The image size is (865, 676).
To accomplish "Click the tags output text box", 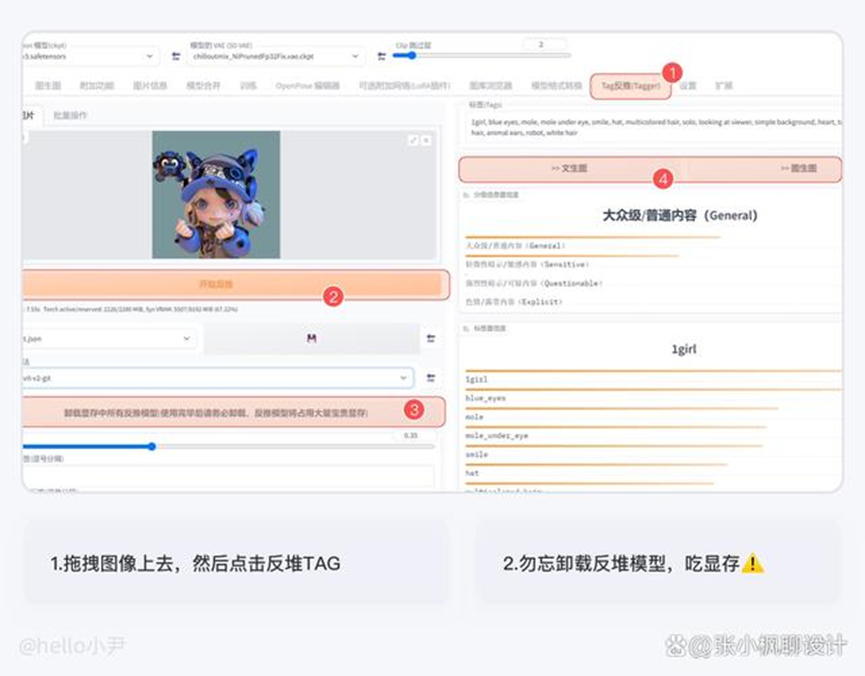I will [x=650, y=125].
